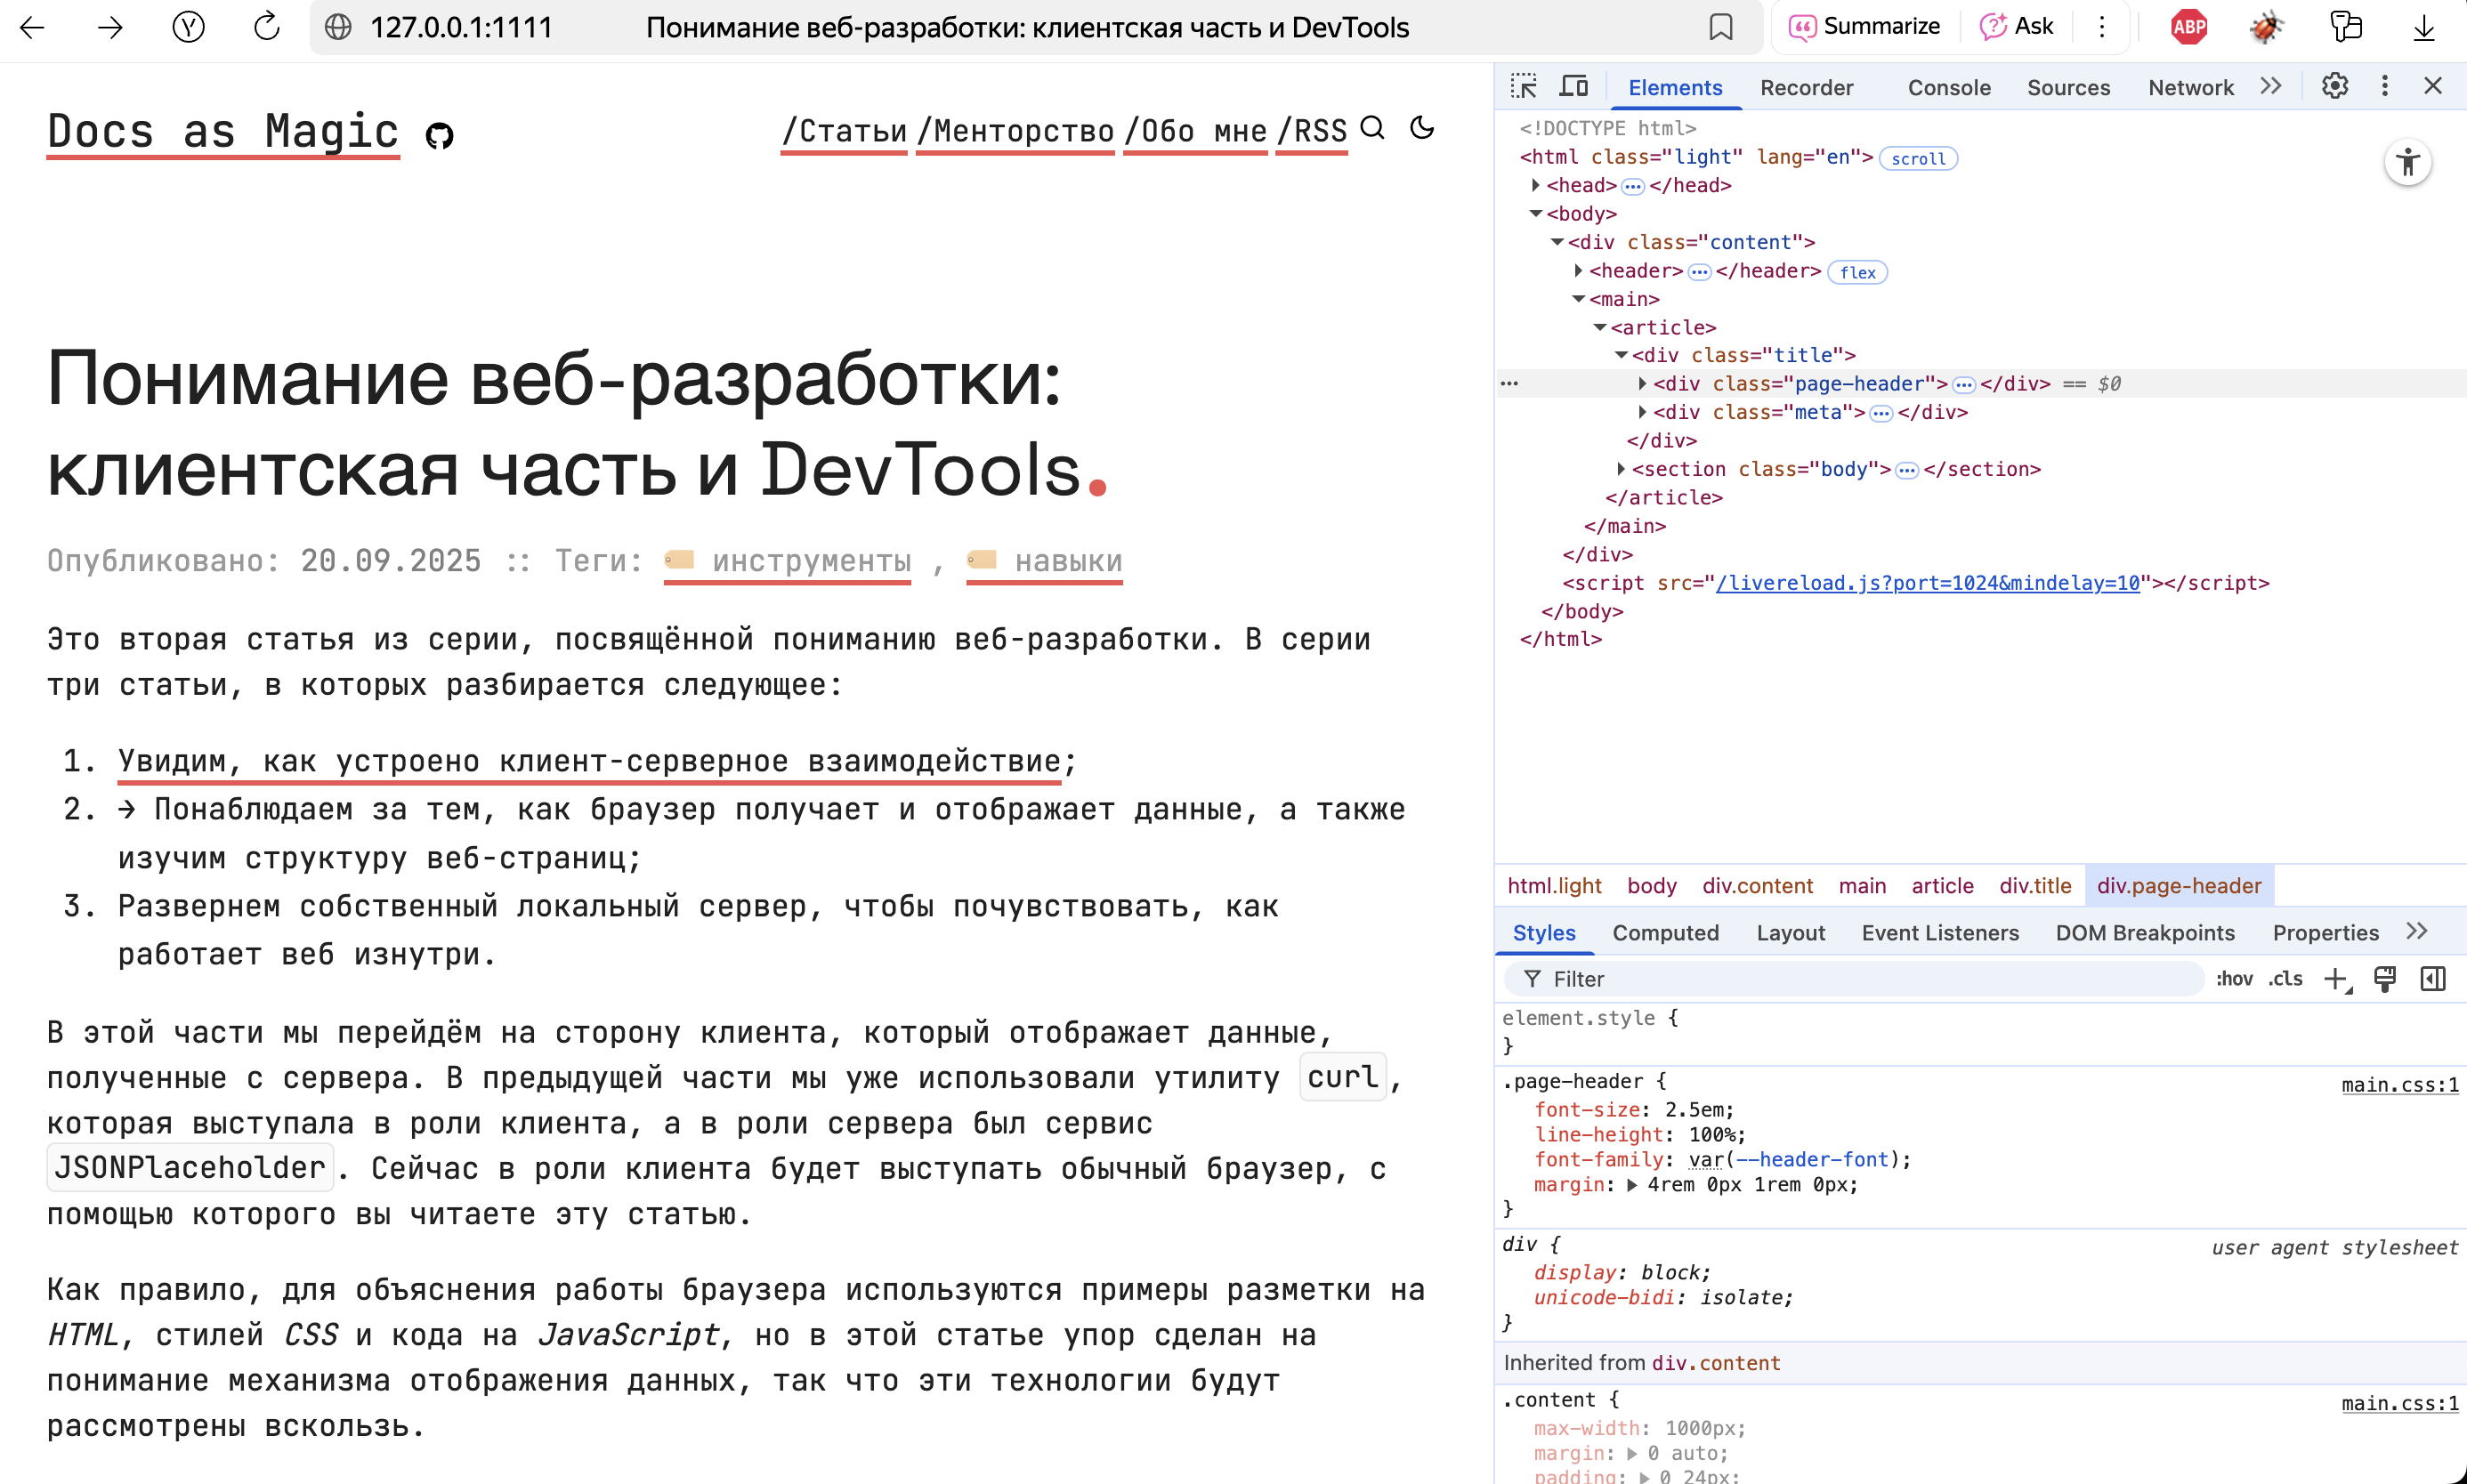
Task: Click the inspect element picker icon
Action: [x=1523, y=87]
